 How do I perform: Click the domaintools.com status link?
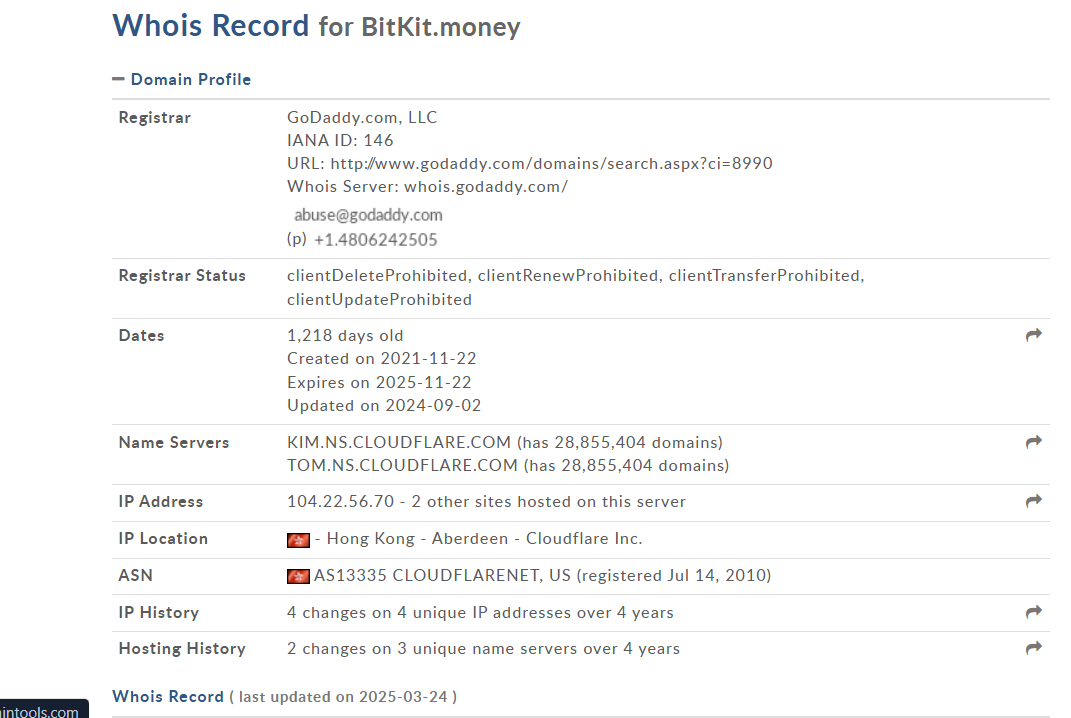click(39, 711)
